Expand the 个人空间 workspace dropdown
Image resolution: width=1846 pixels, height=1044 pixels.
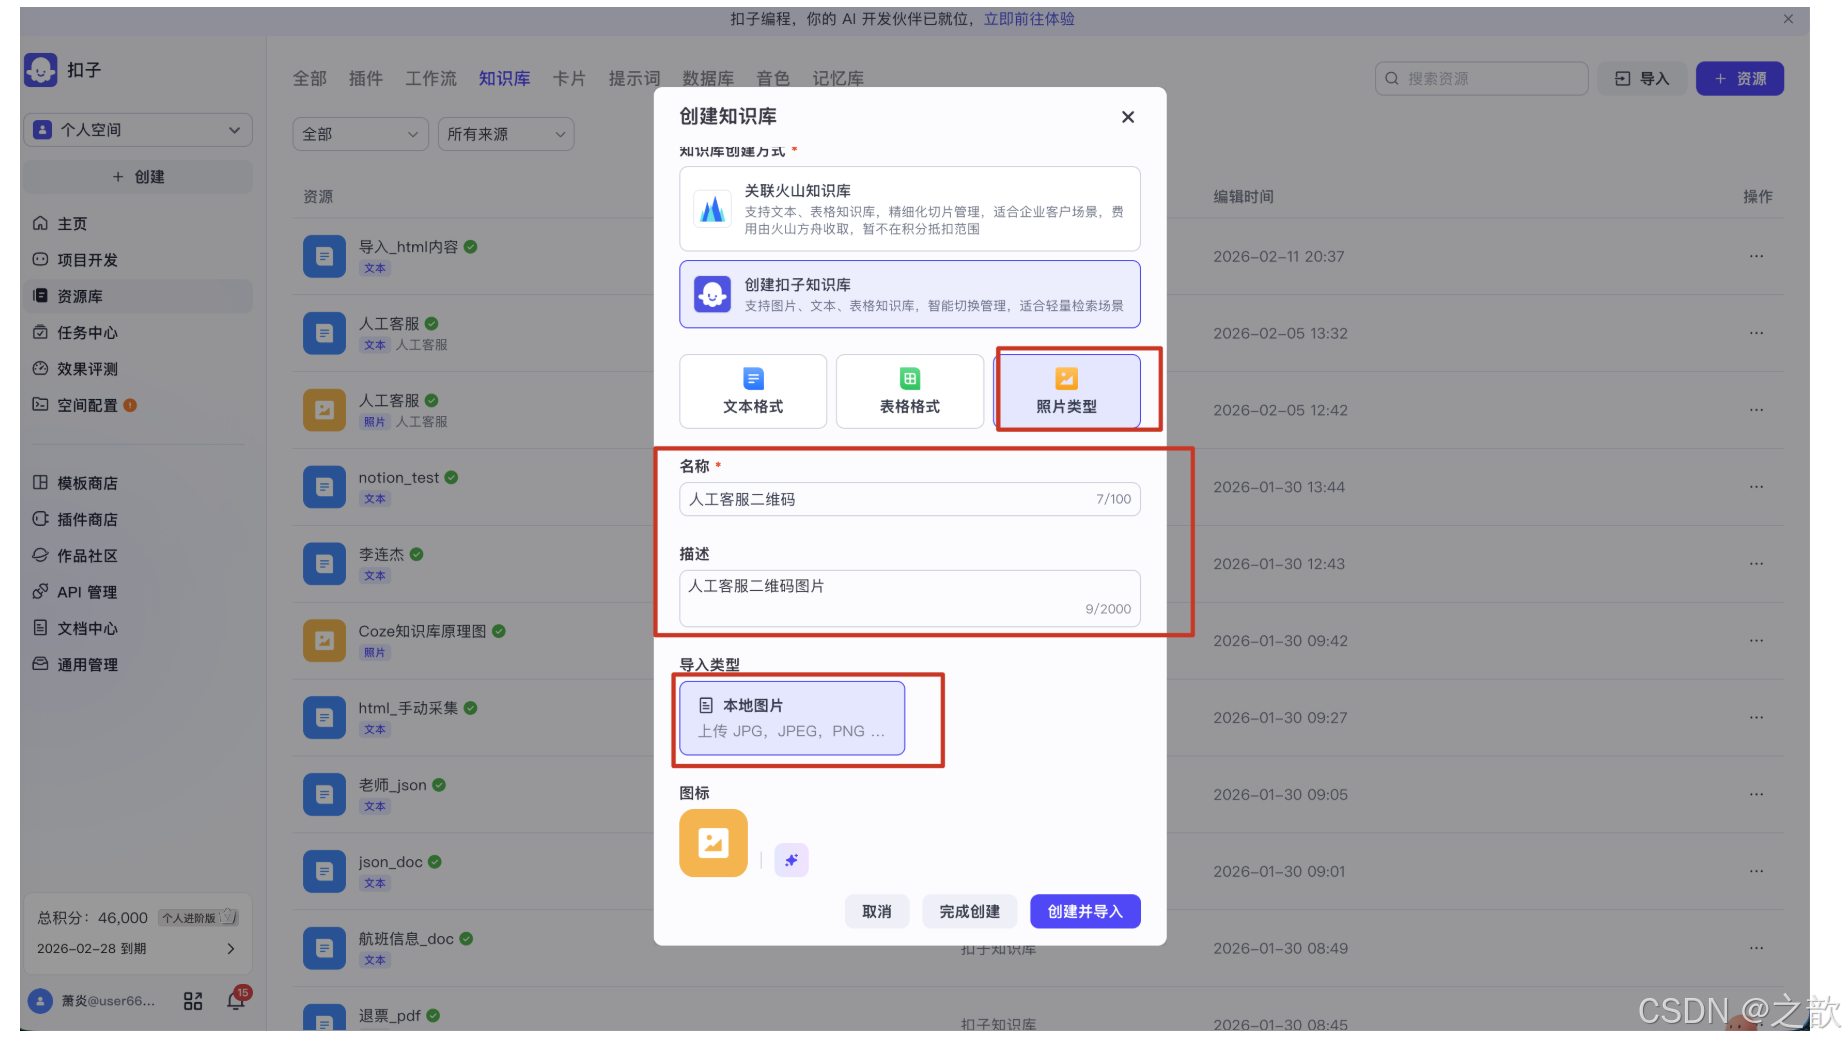138,130
